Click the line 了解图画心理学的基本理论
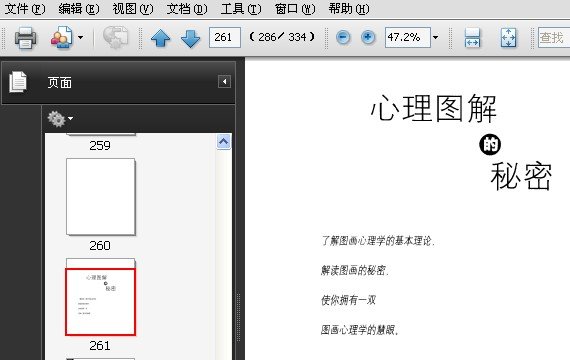 click(378, 241)
